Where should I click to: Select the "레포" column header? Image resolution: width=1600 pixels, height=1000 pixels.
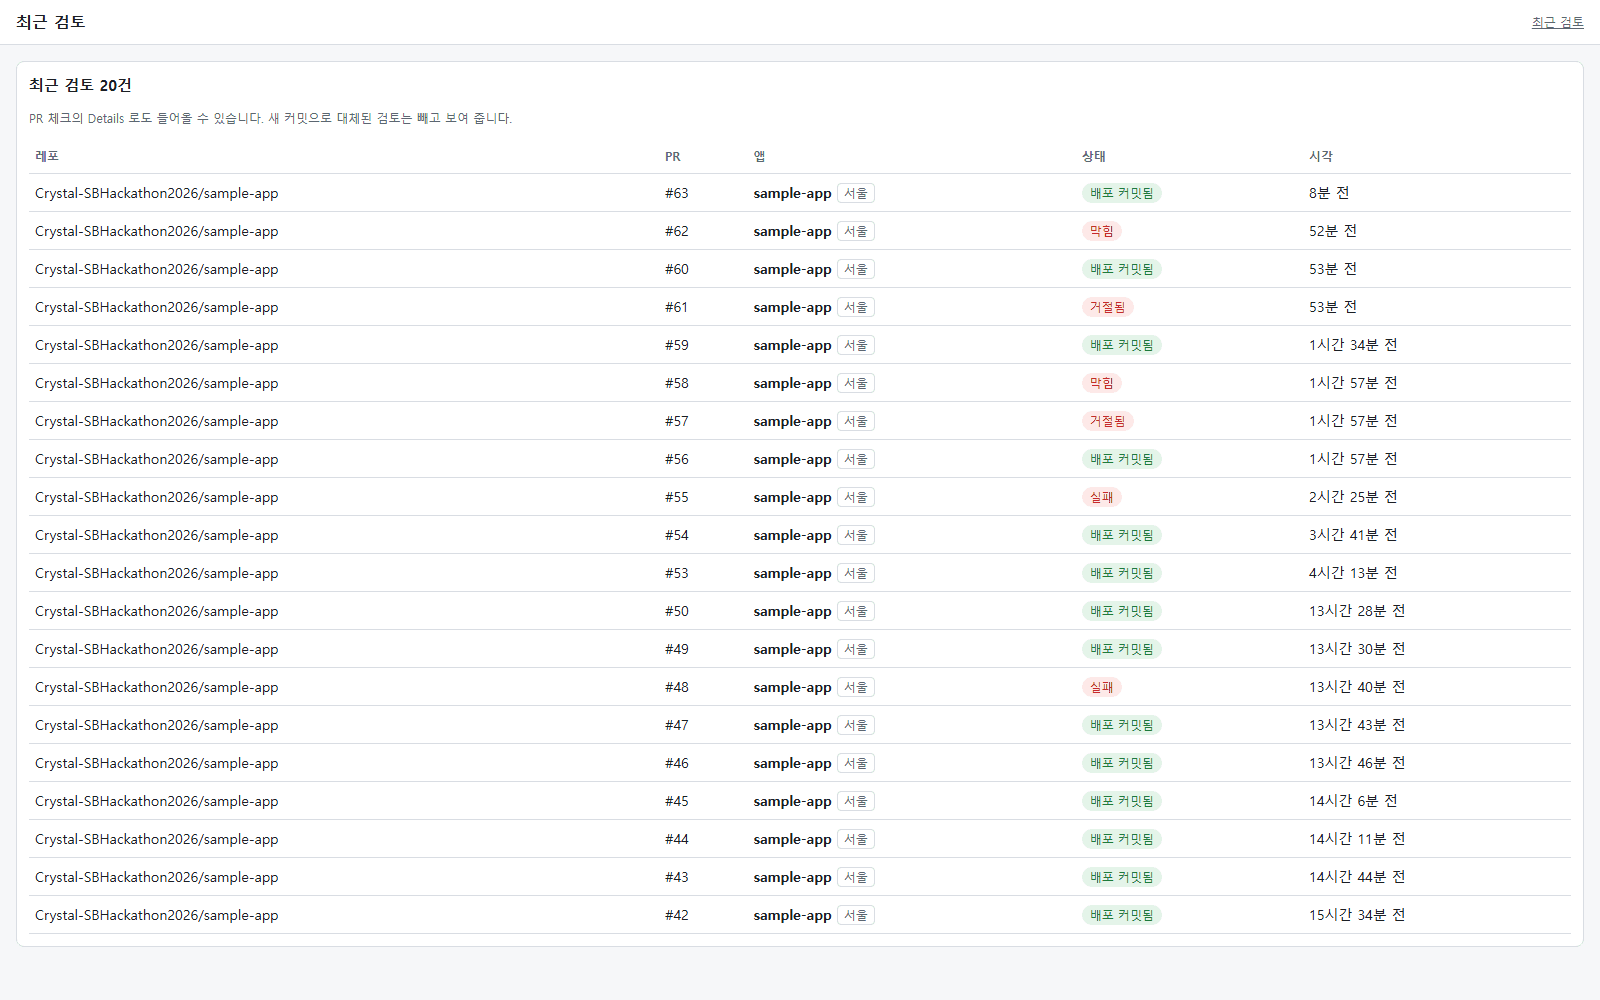[47, 156]
